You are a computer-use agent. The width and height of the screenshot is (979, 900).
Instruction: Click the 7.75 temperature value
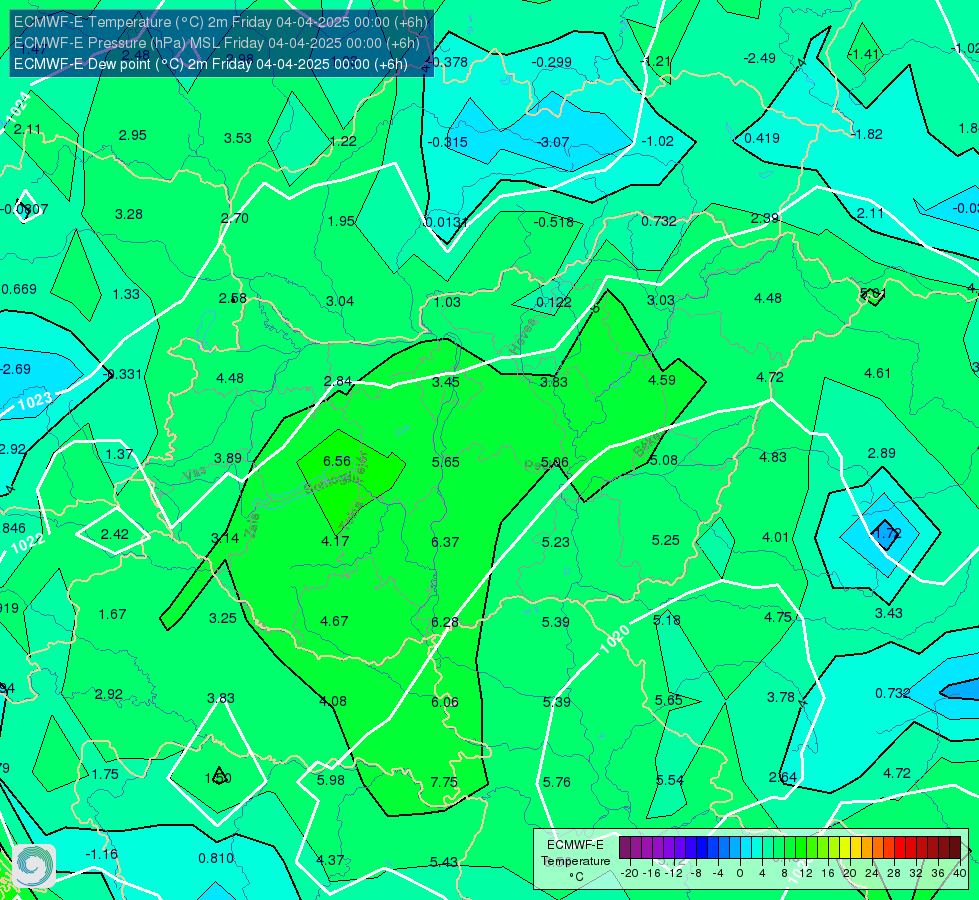pyautogui.click(x=444, y=782)
